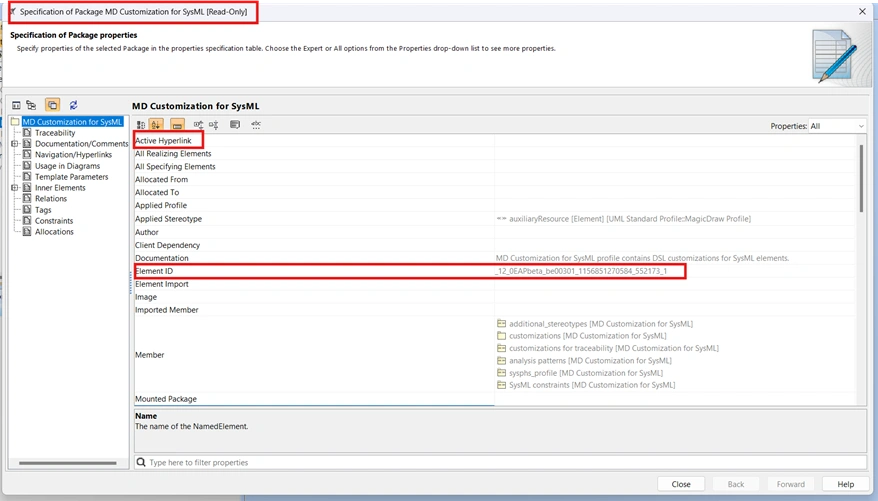Click customizations for traceability member entry
Viewport: 878px width, 501px height.
coord(613,348)
